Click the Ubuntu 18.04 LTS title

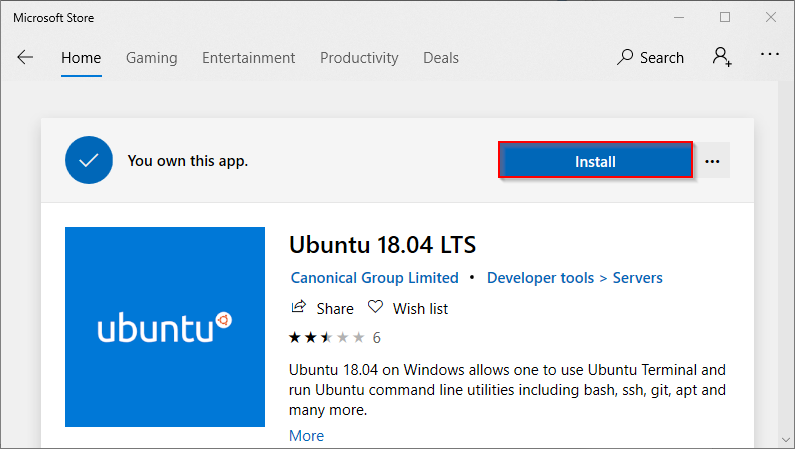coord(382,245)
